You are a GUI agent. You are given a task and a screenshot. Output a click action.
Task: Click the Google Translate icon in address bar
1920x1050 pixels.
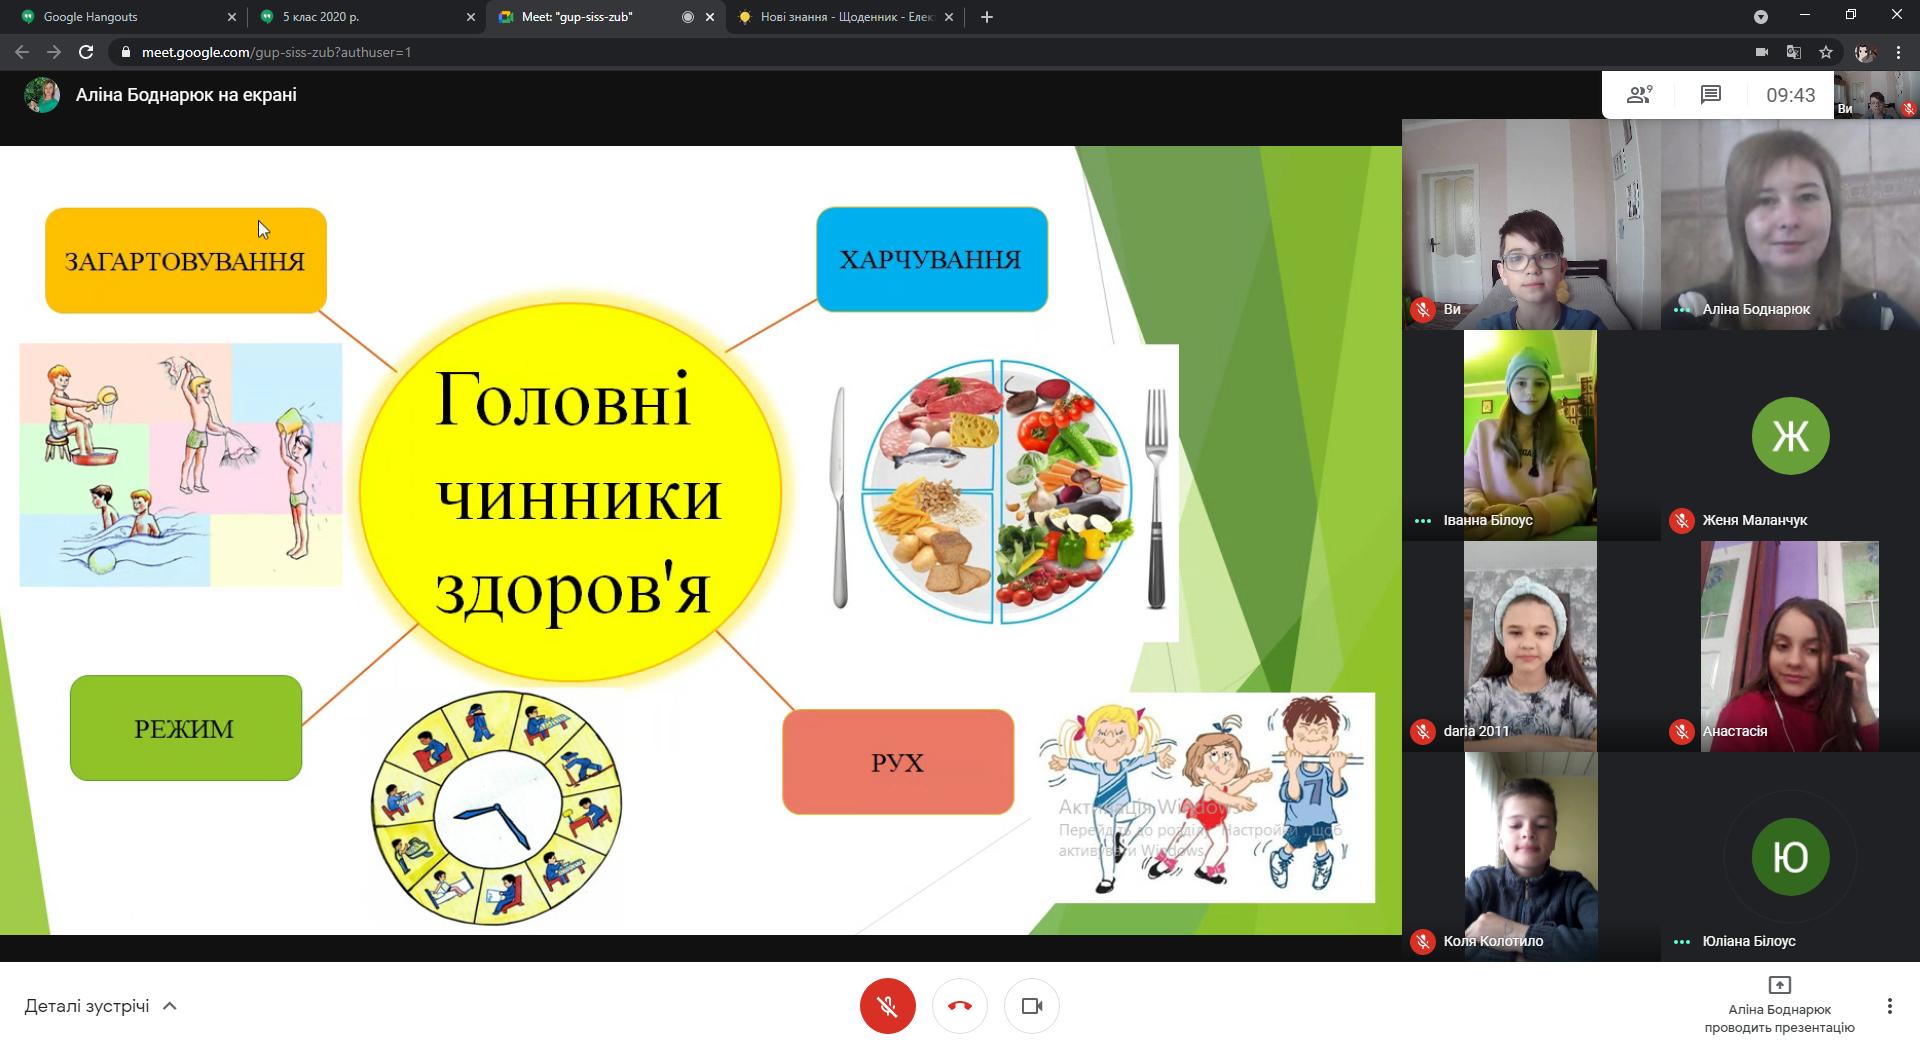click(1794, 52)
